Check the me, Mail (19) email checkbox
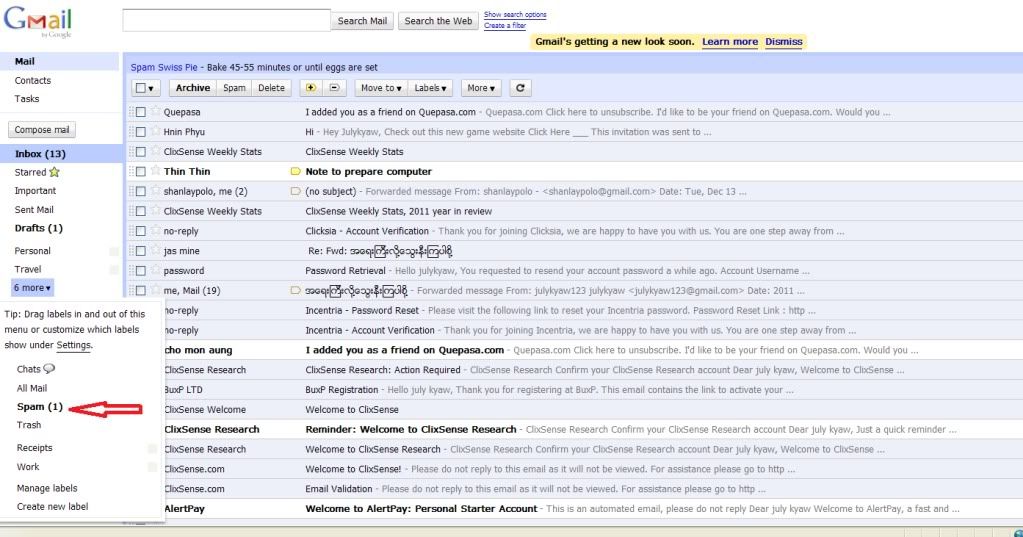Screen dimensions: 1023x537 pyautogui.click(x=140, y=290)
